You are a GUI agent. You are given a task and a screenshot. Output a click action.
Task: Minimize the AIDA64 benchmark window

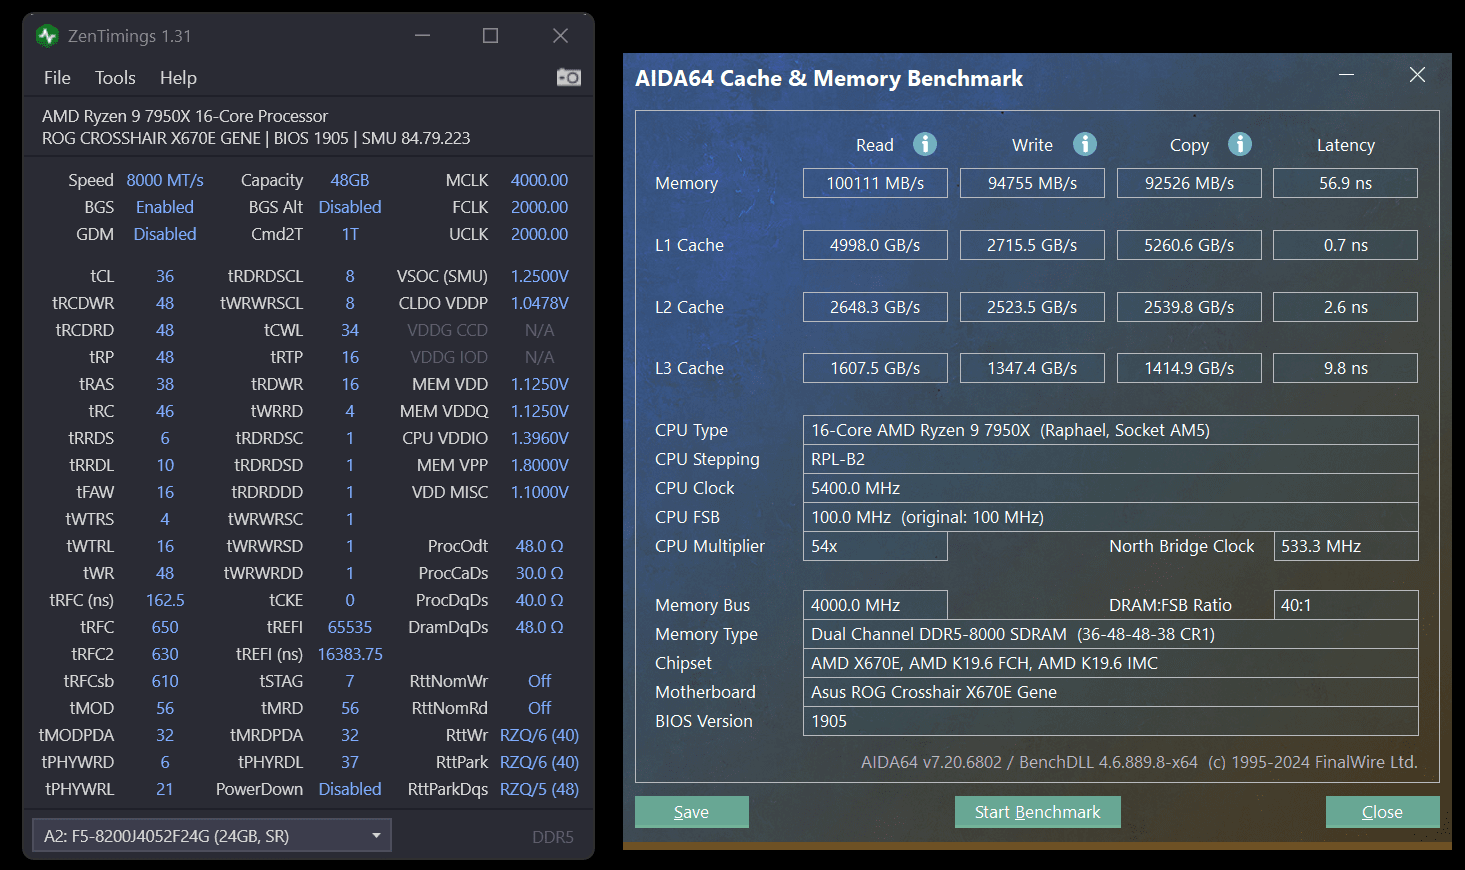[x=1346, y=75]
